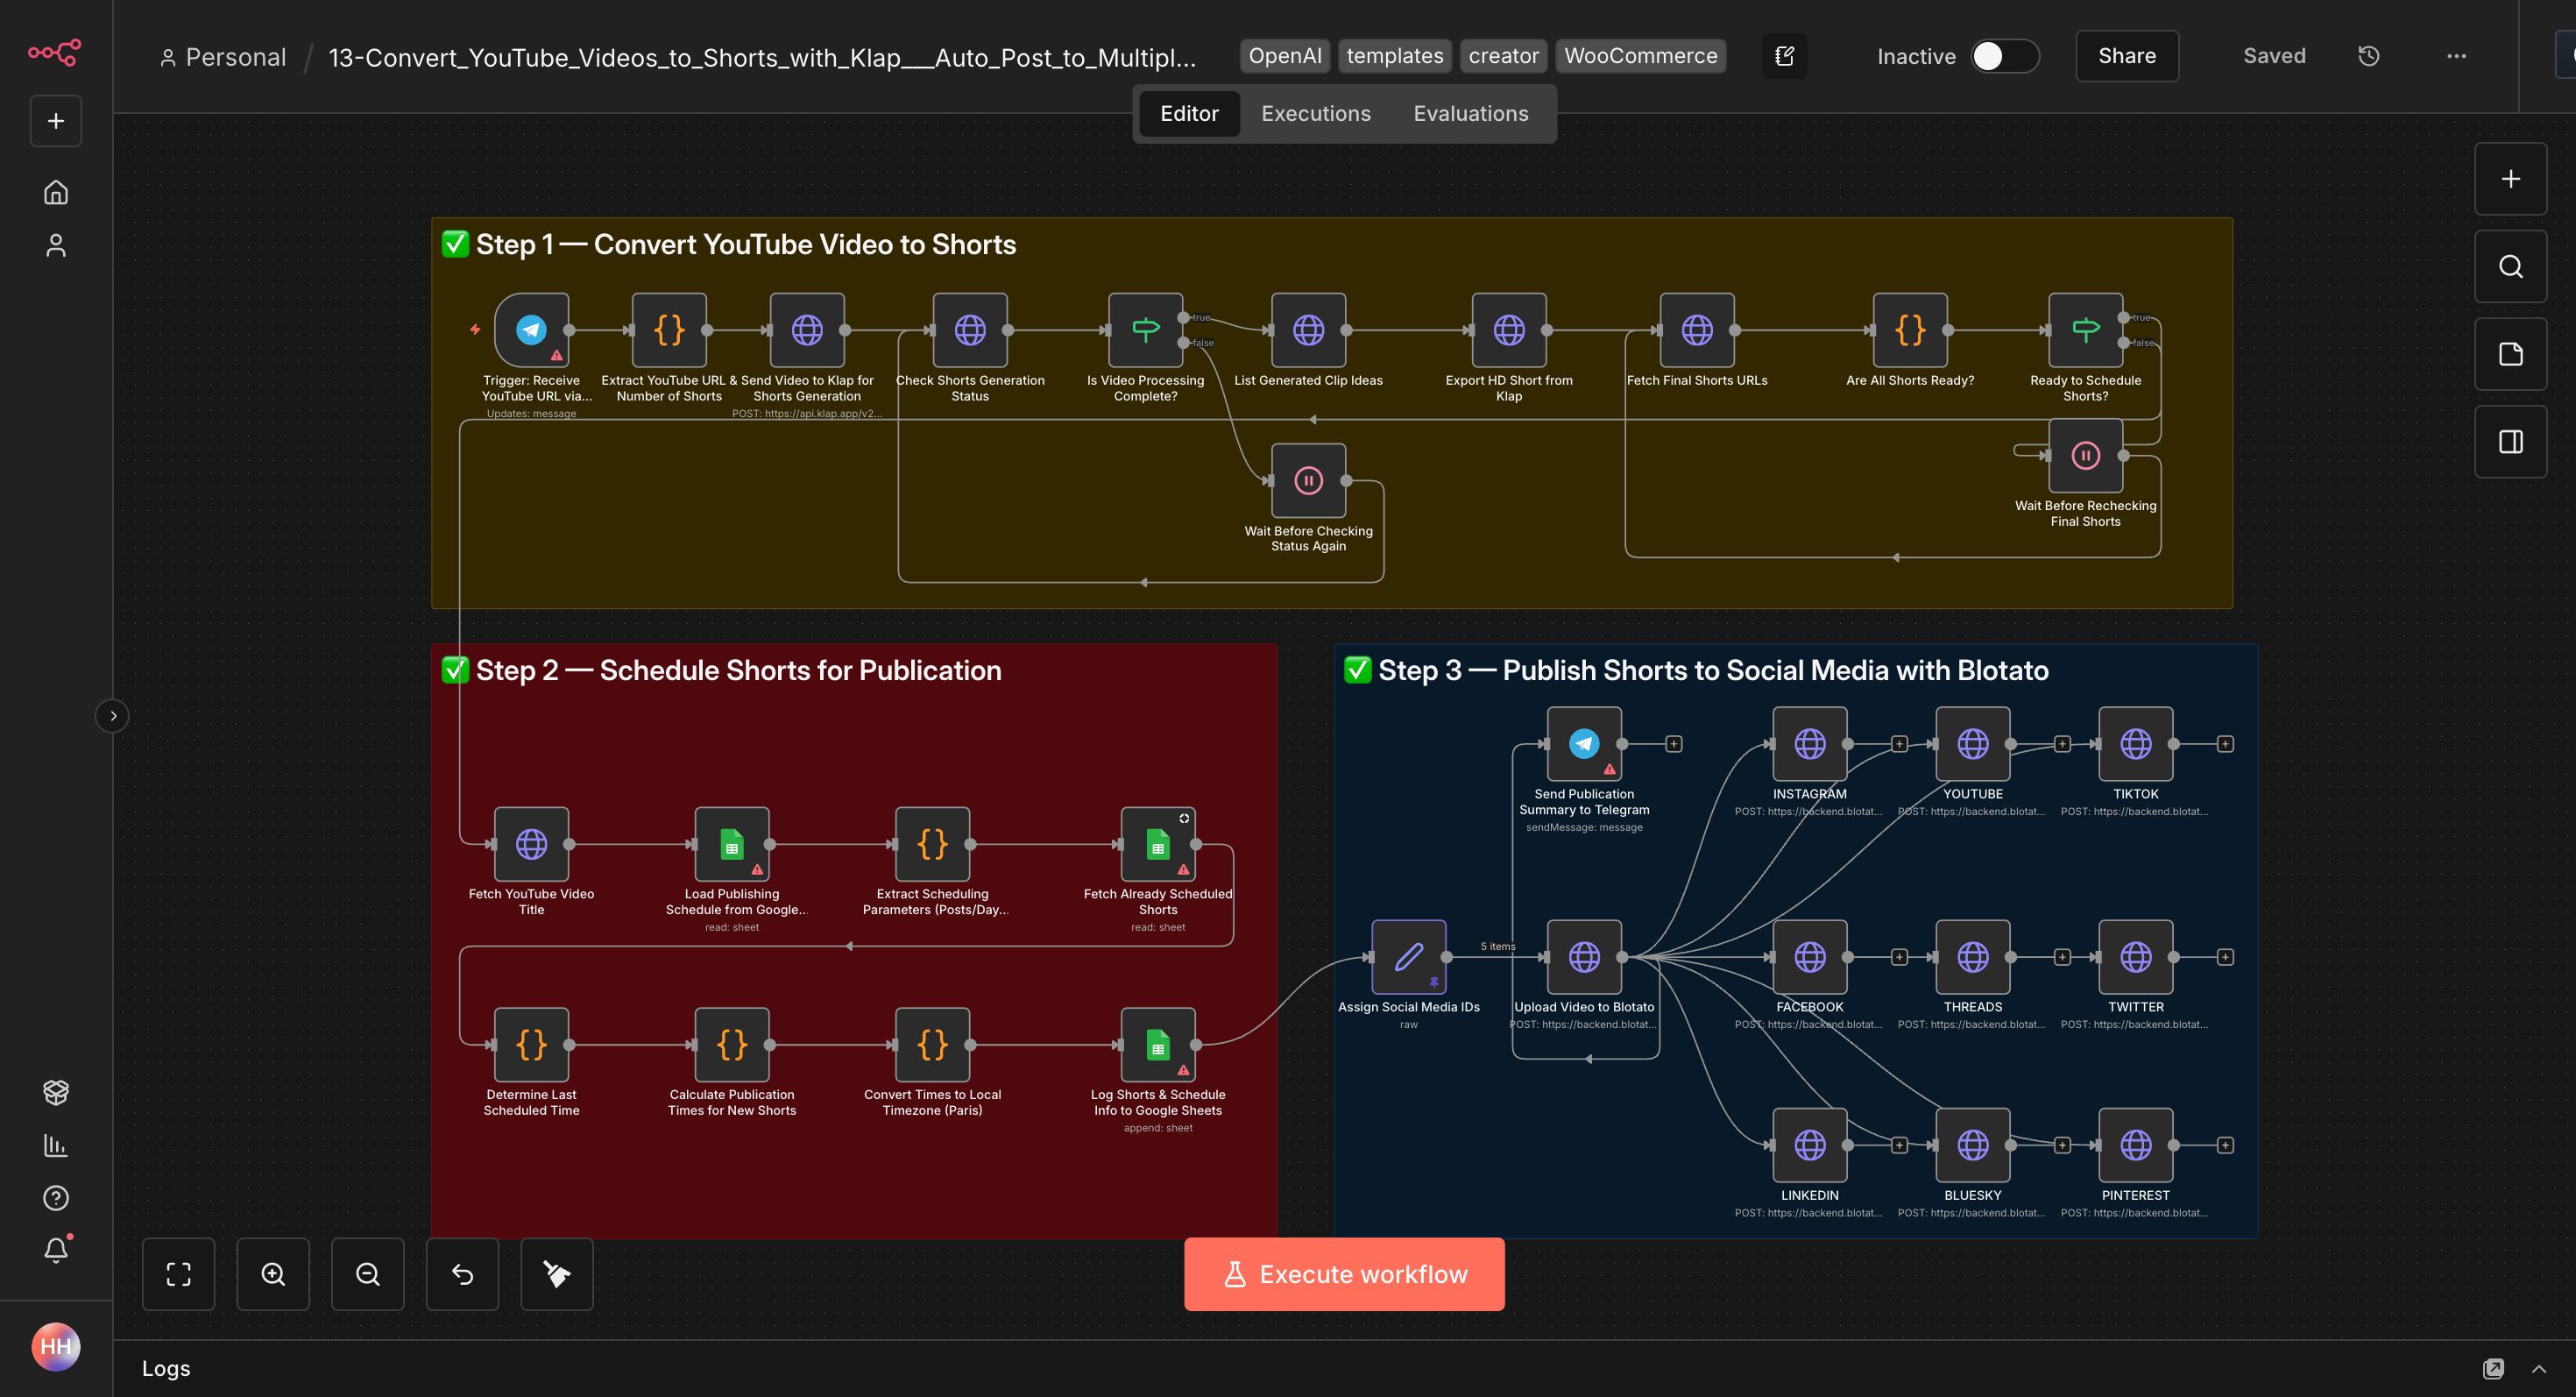Open the home icon in sidebar
The image size is (2576, 1397).
pos(56,192)
